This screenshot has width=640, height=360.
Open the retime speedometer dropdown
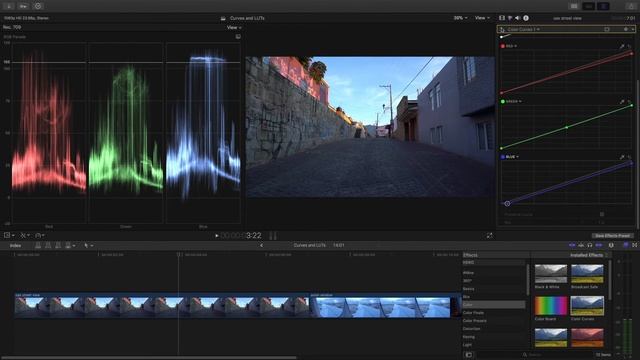tap(40, 236)
